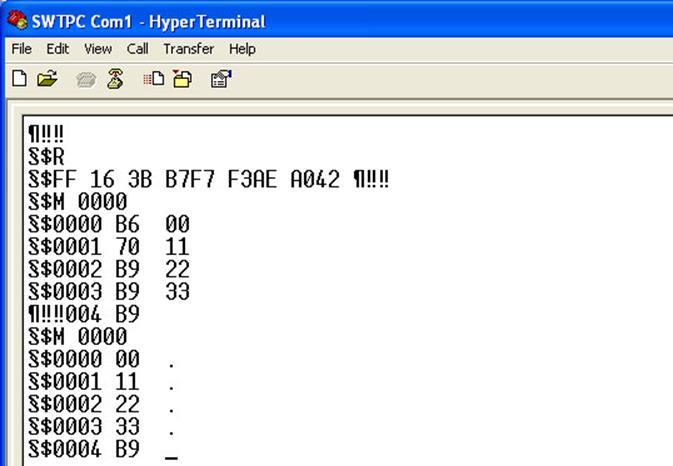673x466 pixels.
Task: Open the Call menu
Action: (x=137, y=49)
